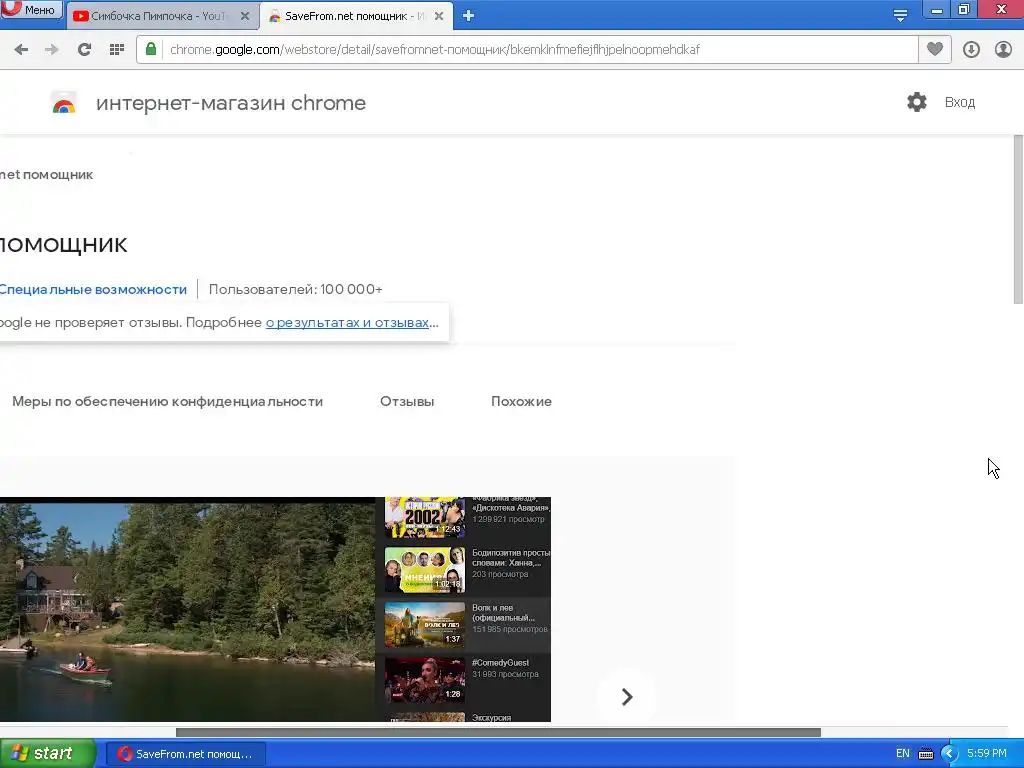Advance screenshots with next chevron arrow
Screen dimensions: 1024x768
pos(626,697)
